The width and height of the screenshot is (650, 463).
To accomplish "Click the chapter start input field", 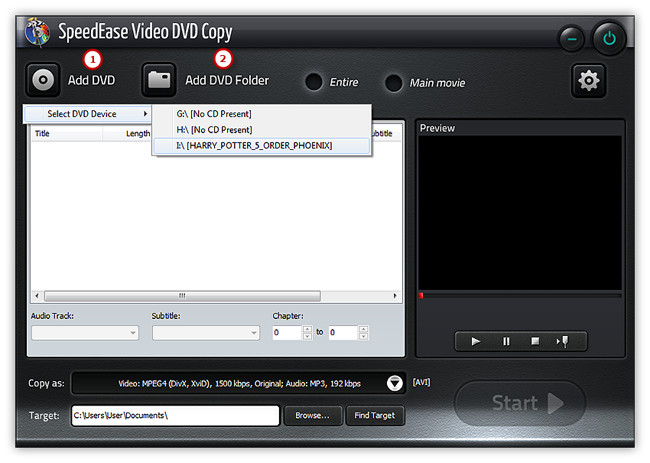I will tap(288, 332).
